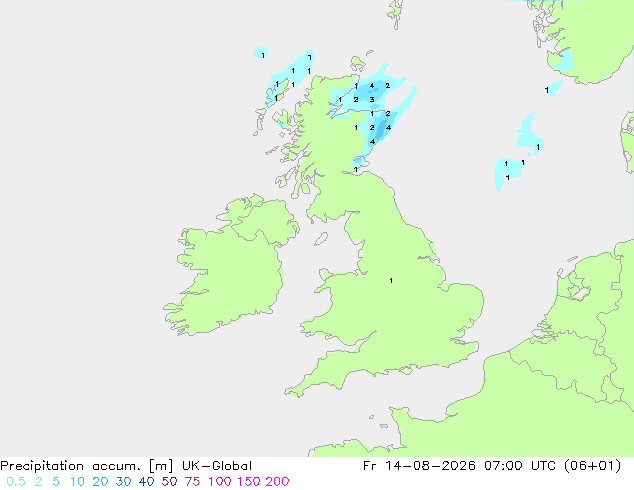
Task: Click the date "Fr 14-08-2026"
Action: 419,466
